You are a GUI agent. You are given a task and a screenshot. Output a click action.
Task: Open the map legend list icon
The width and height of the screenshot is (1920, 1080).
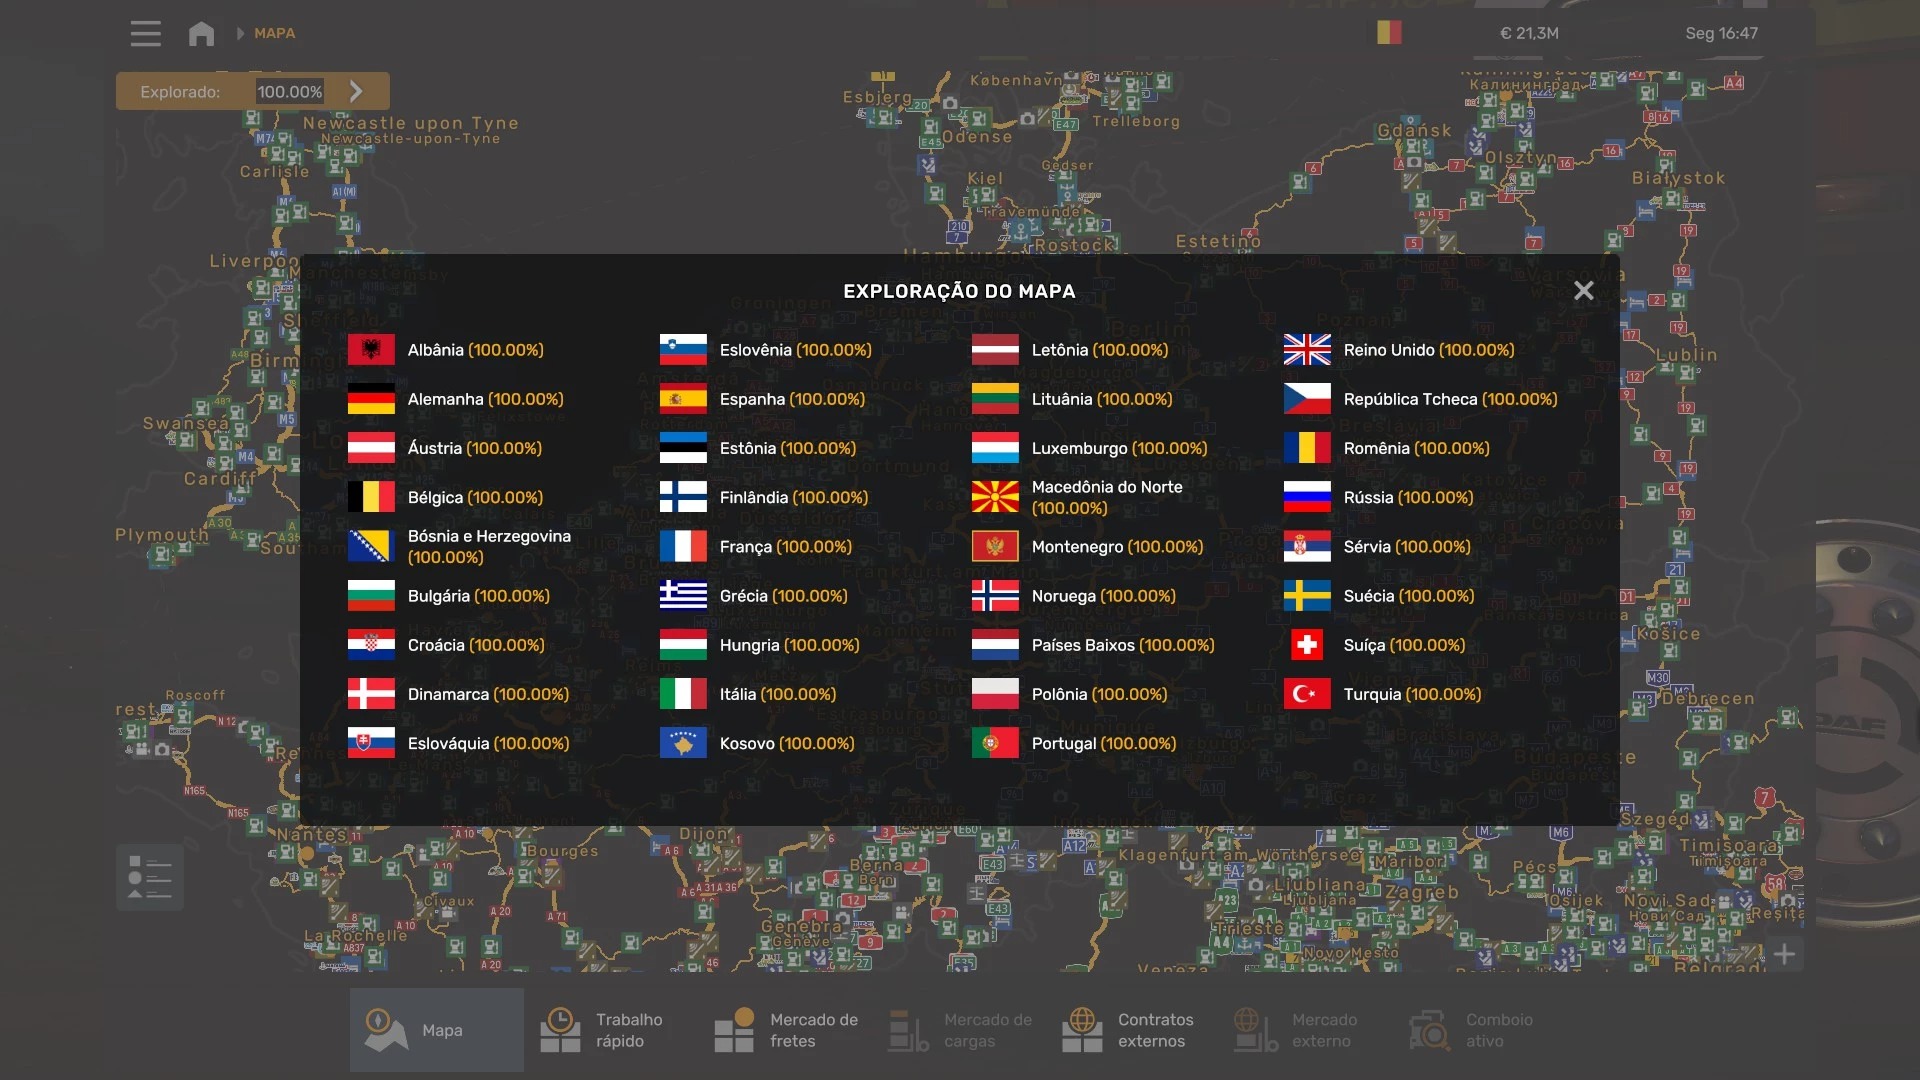point(150,877)
